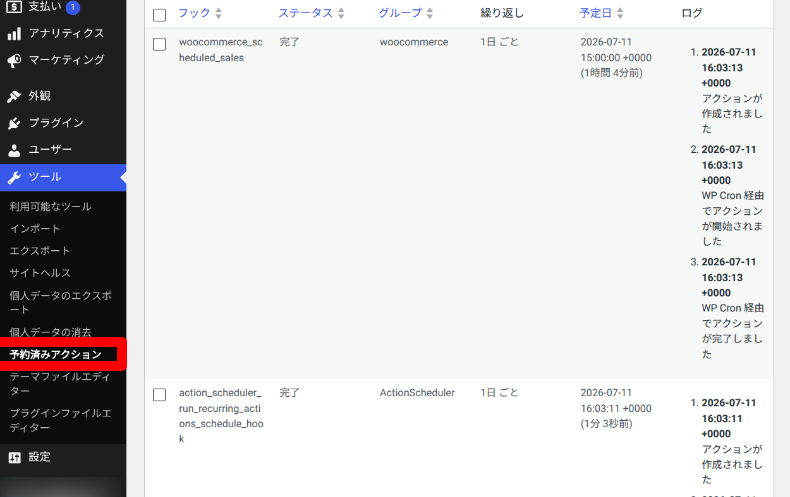Click the 繰り返し column header
This screenshot has width=790, height=497.
[502, 13]
